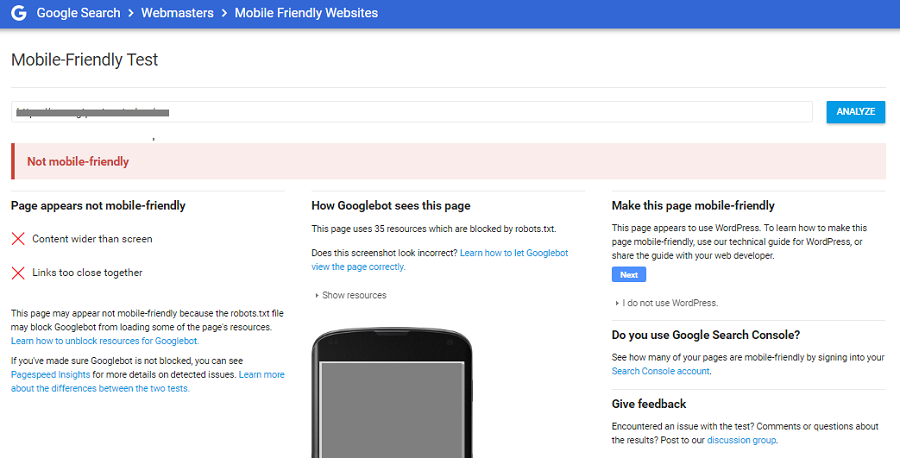Click the red X beside Content wider than screen
The image size is (900, 458).
pos(18,239)
